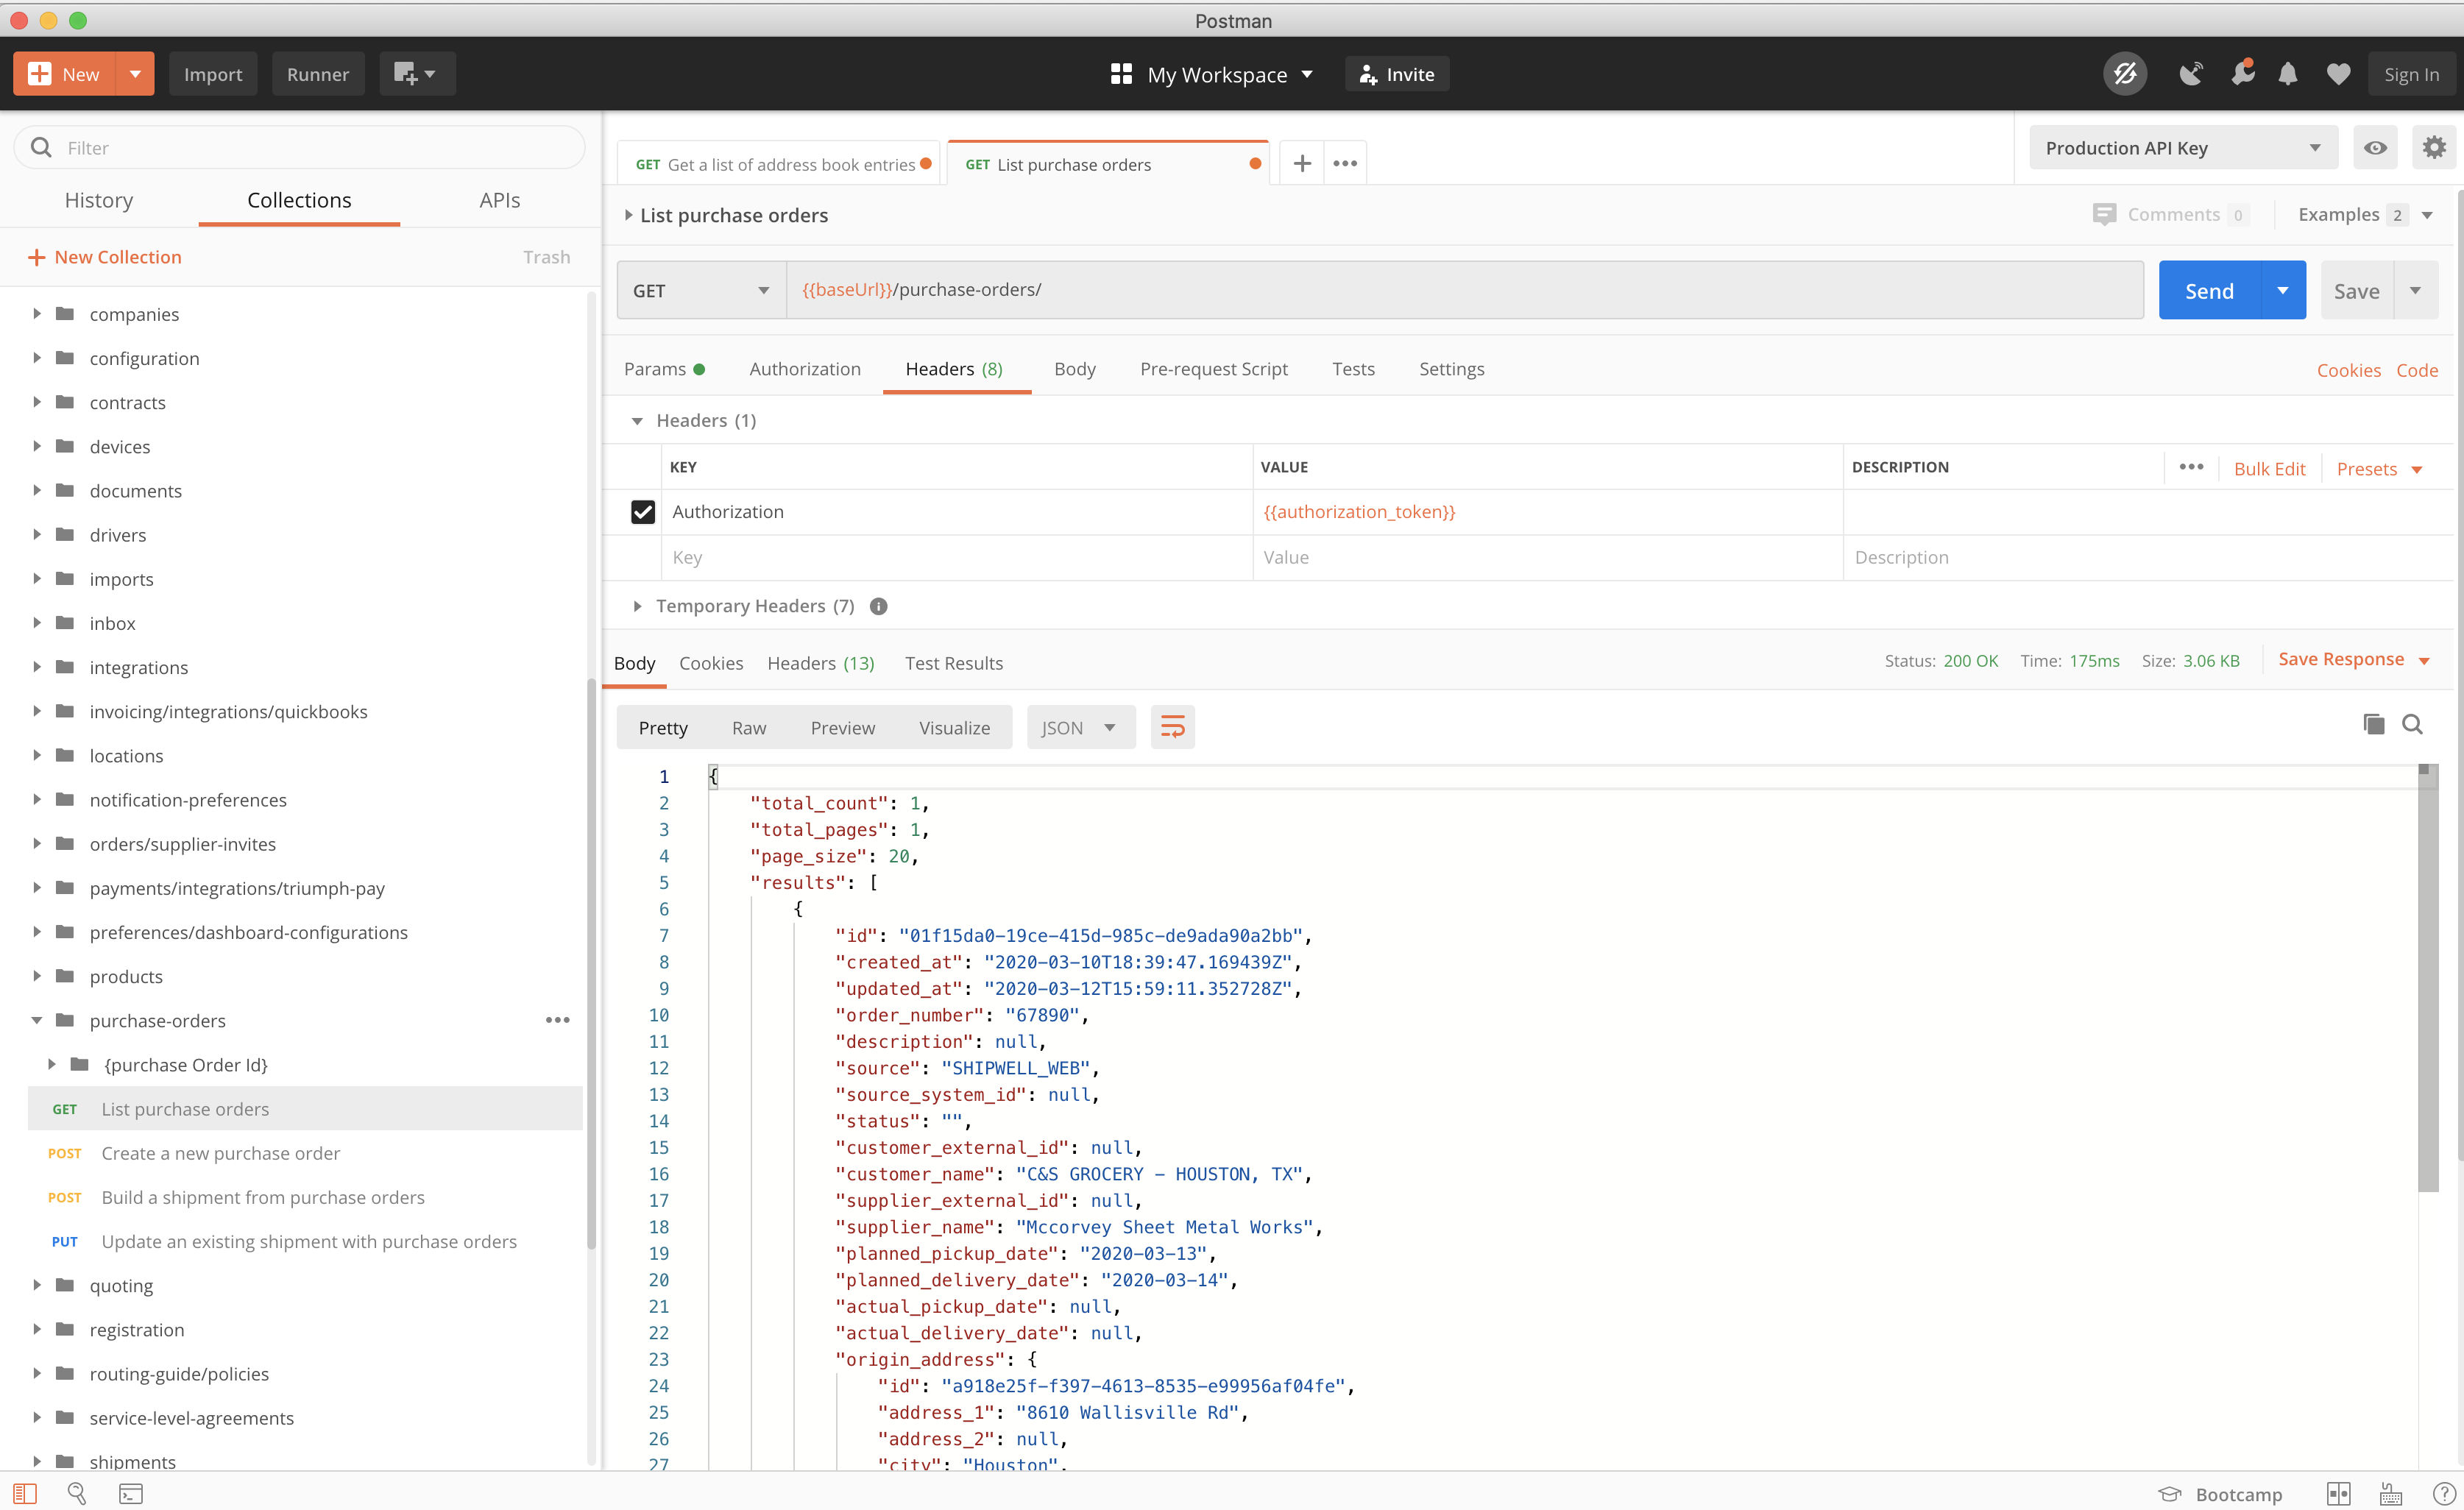The width and height of the screenshot is (2464, 1510).
Task: Click the environment quick look eye icon
Action: point(2375,148)
